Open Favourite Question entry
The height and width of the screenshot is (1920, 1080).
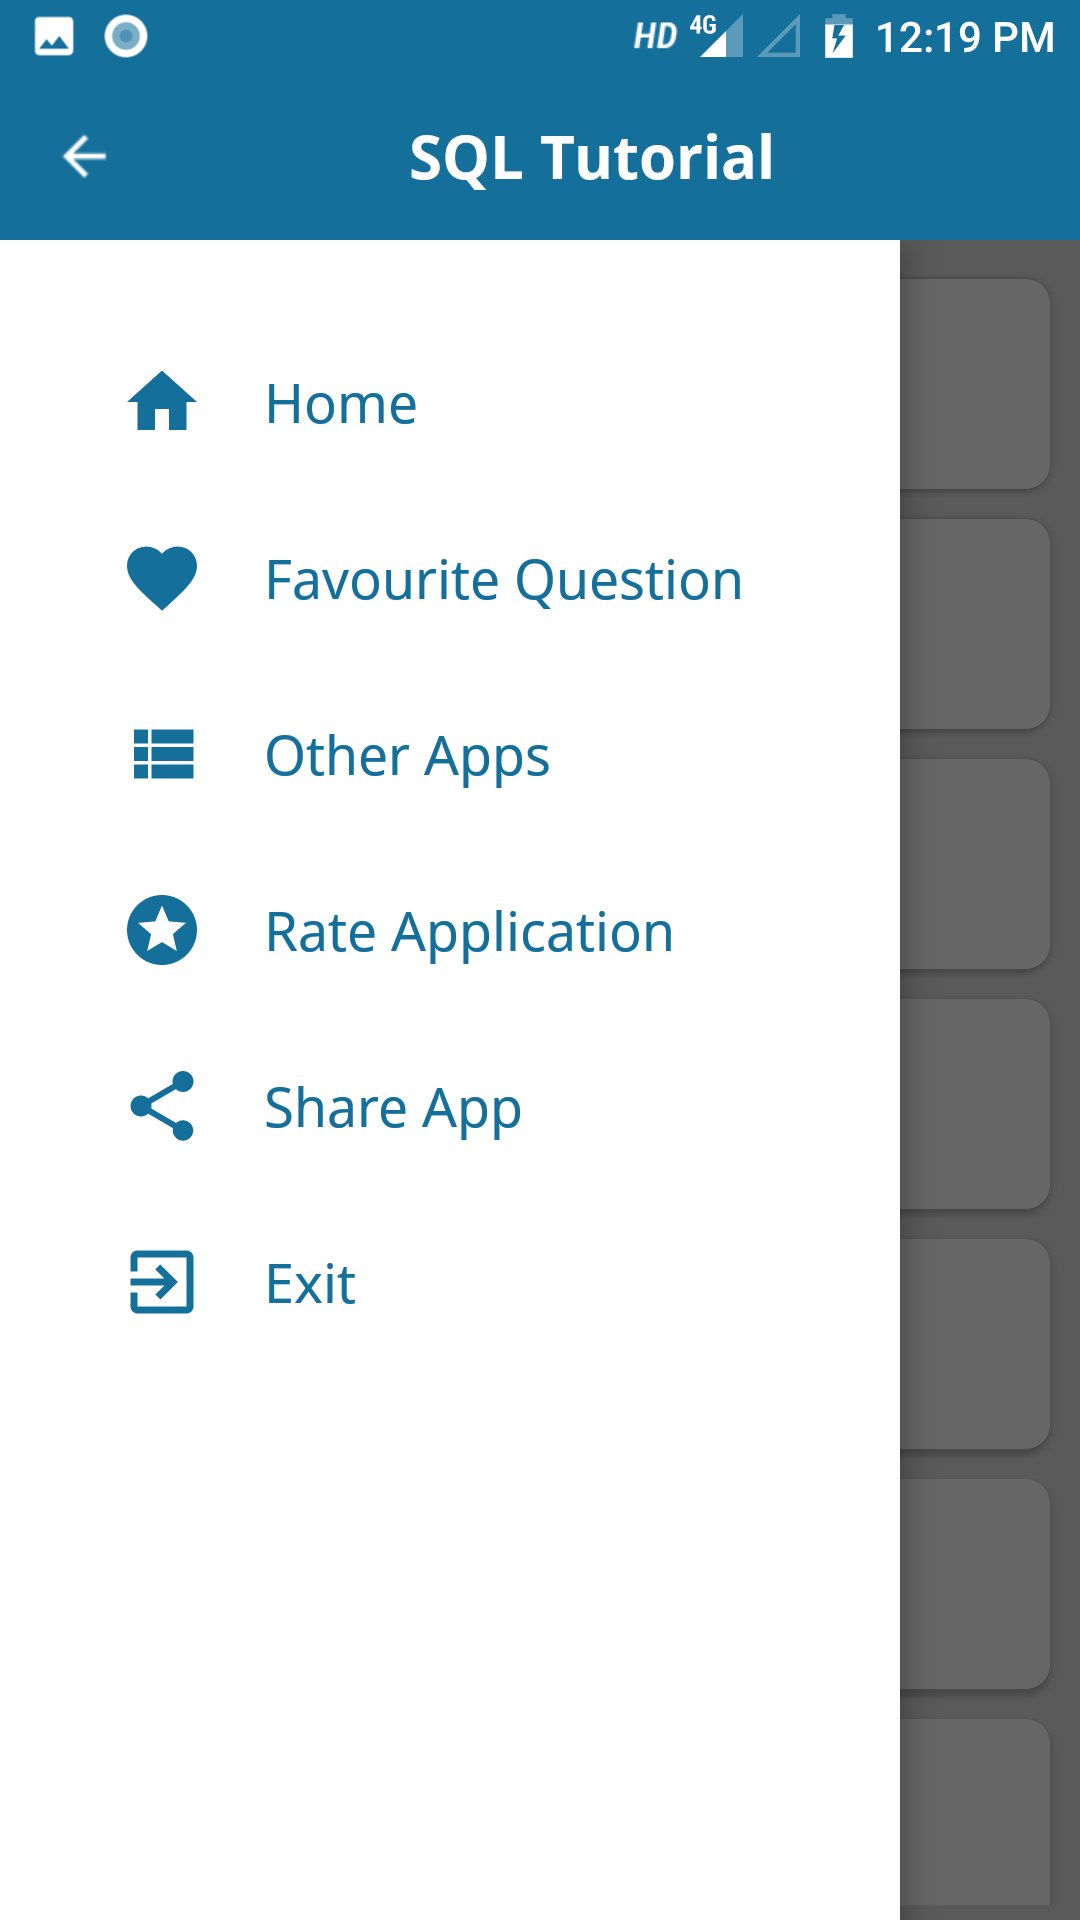(x=450, y=578)
